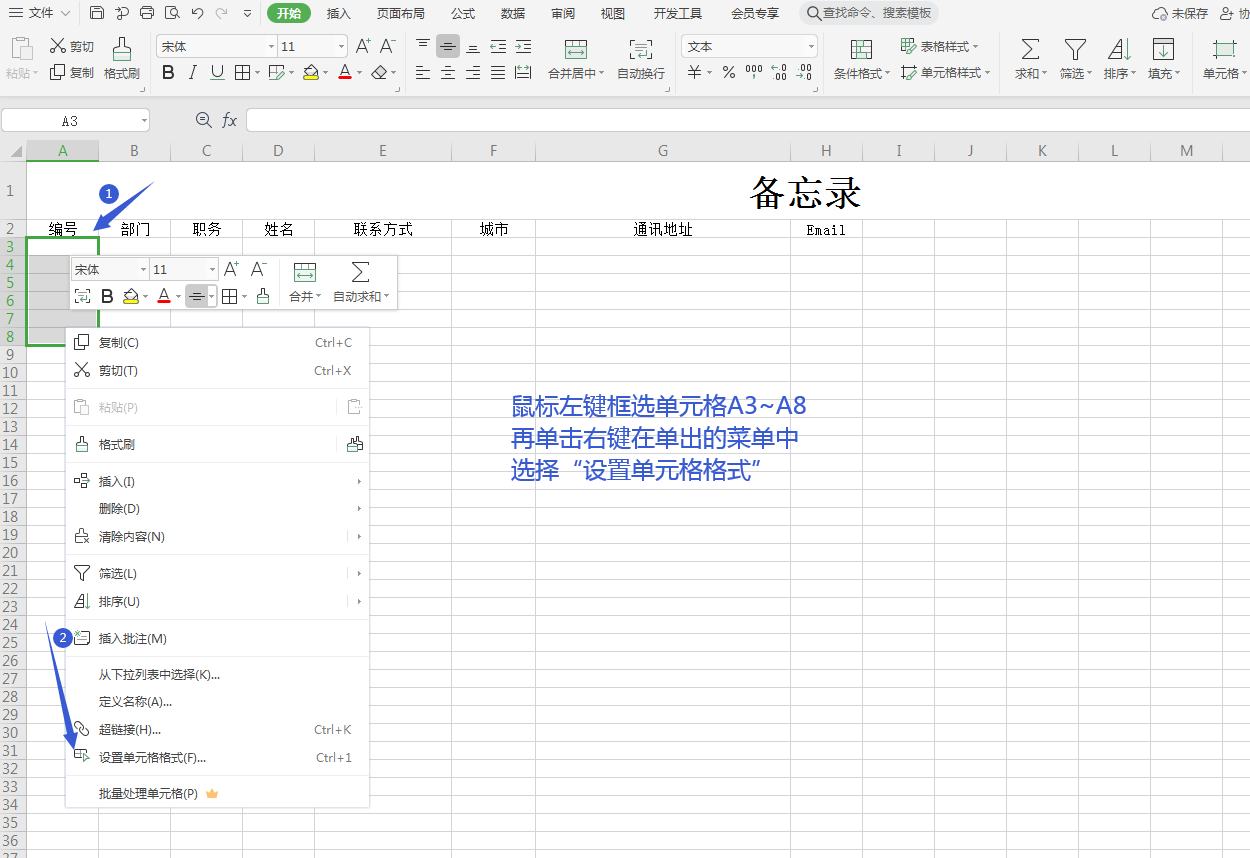Undo the last action
Screen dimensions: 1250x858
coord(197,13)
